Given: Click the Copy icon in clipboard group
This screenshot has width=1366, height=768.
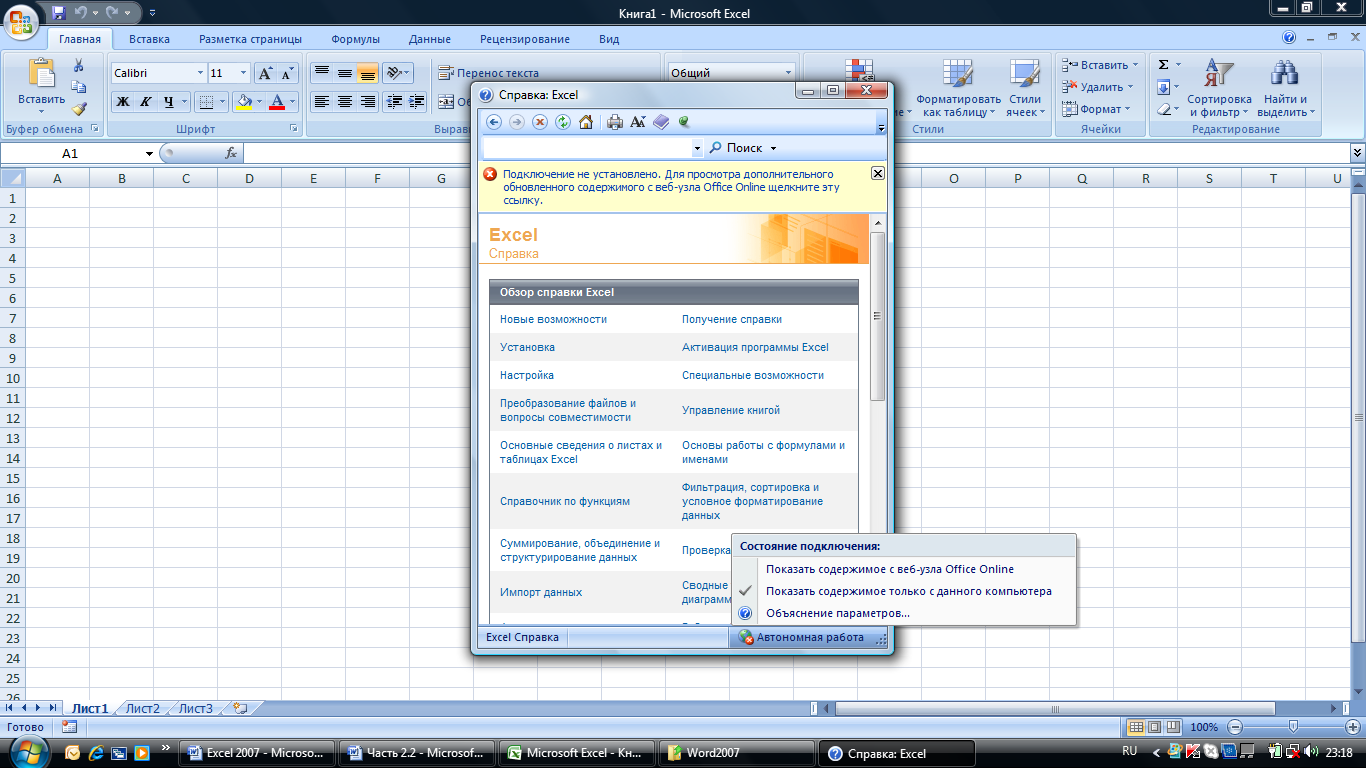Looking at the screenshot, I should (79, 87).
